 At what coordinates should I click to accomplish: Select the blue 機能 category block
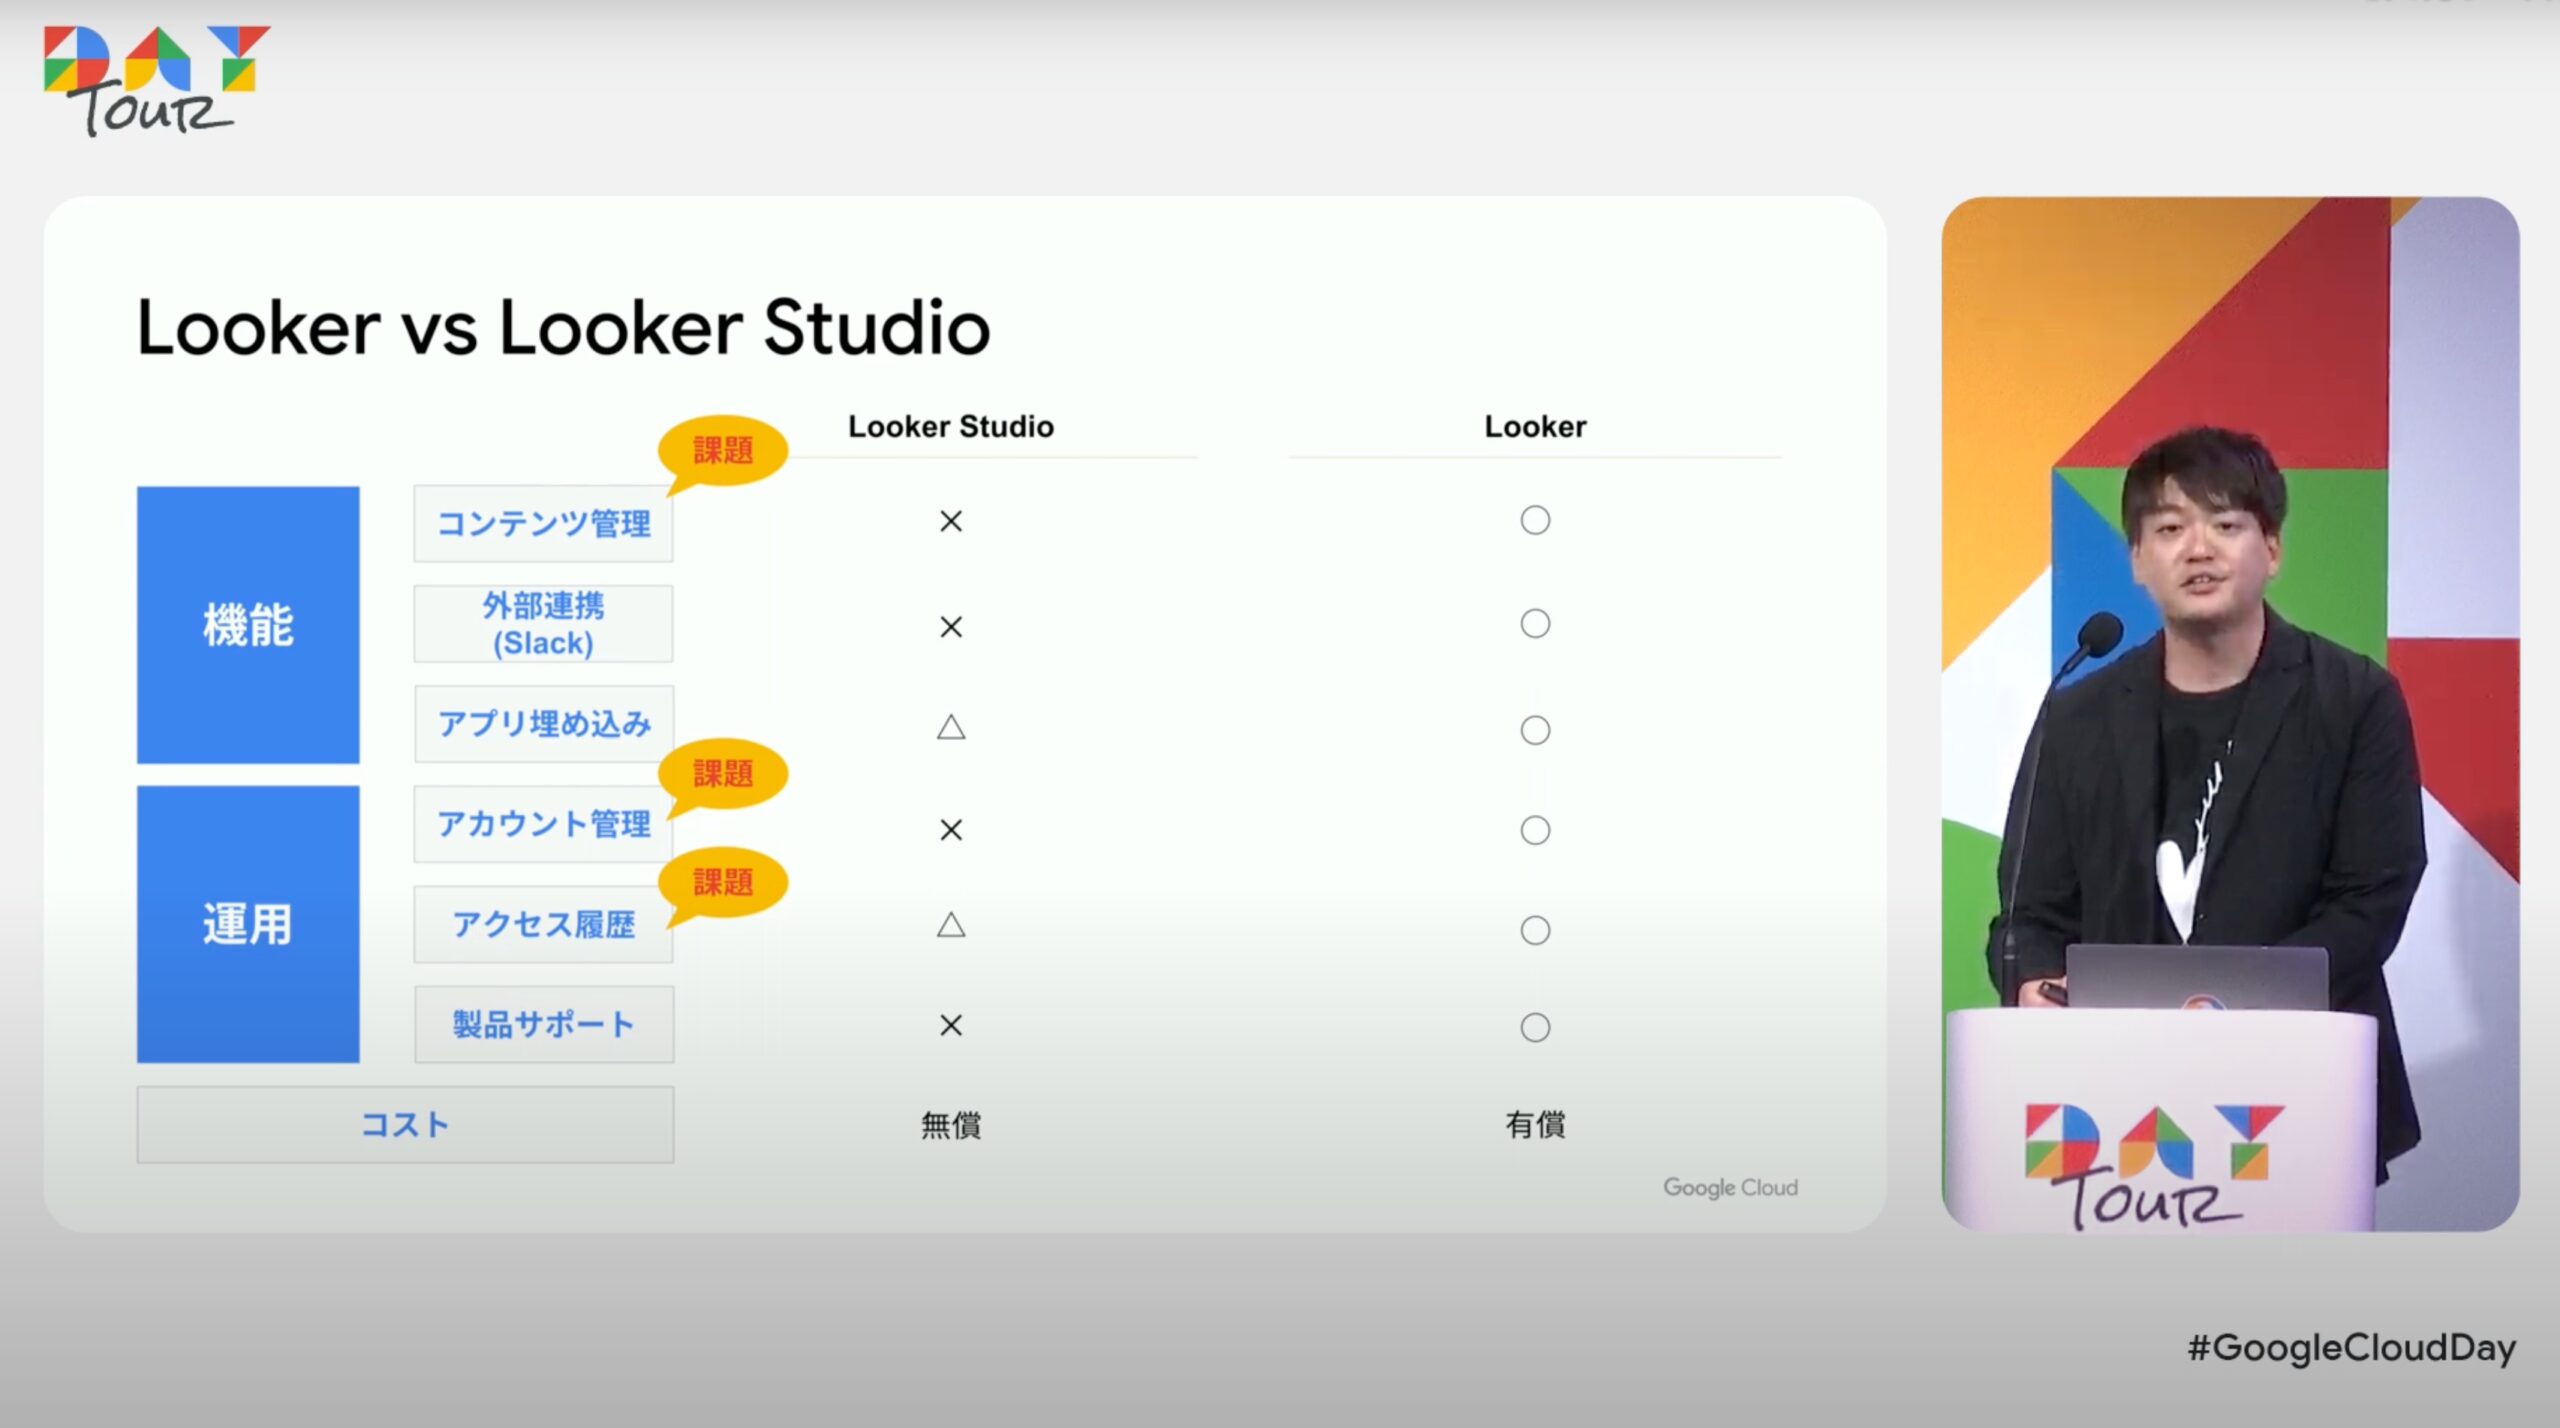[248, 625]
